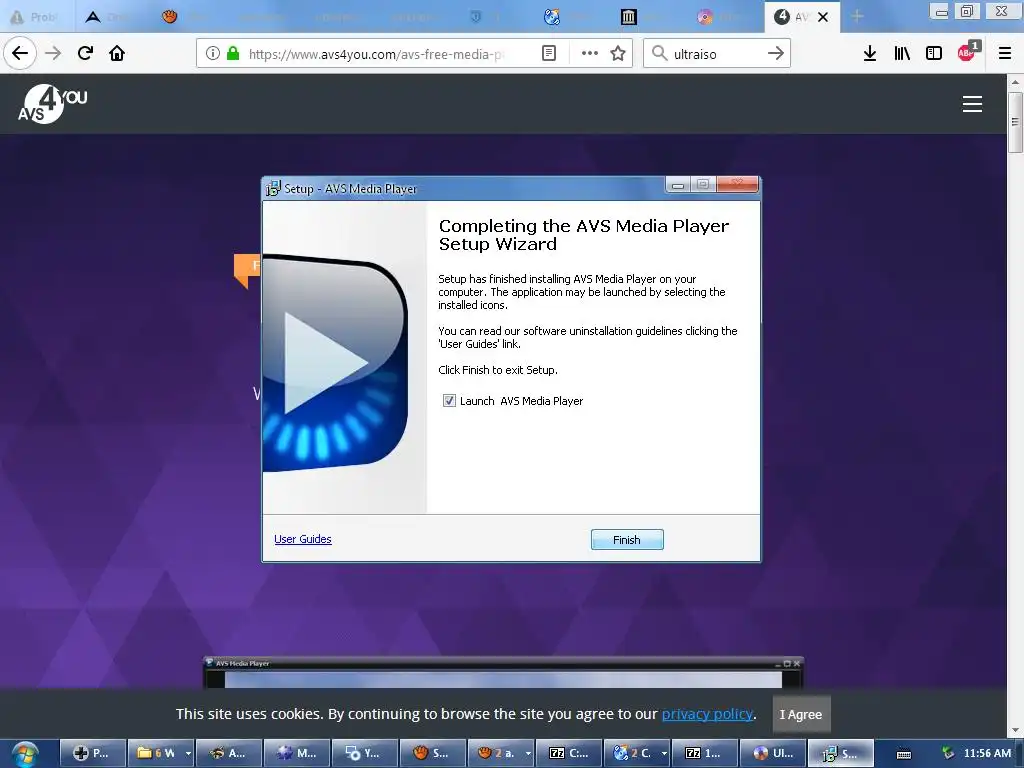Switch to the tab with building icon
The height and width of the screenshot is (768, 1024).
click(649, 17)
